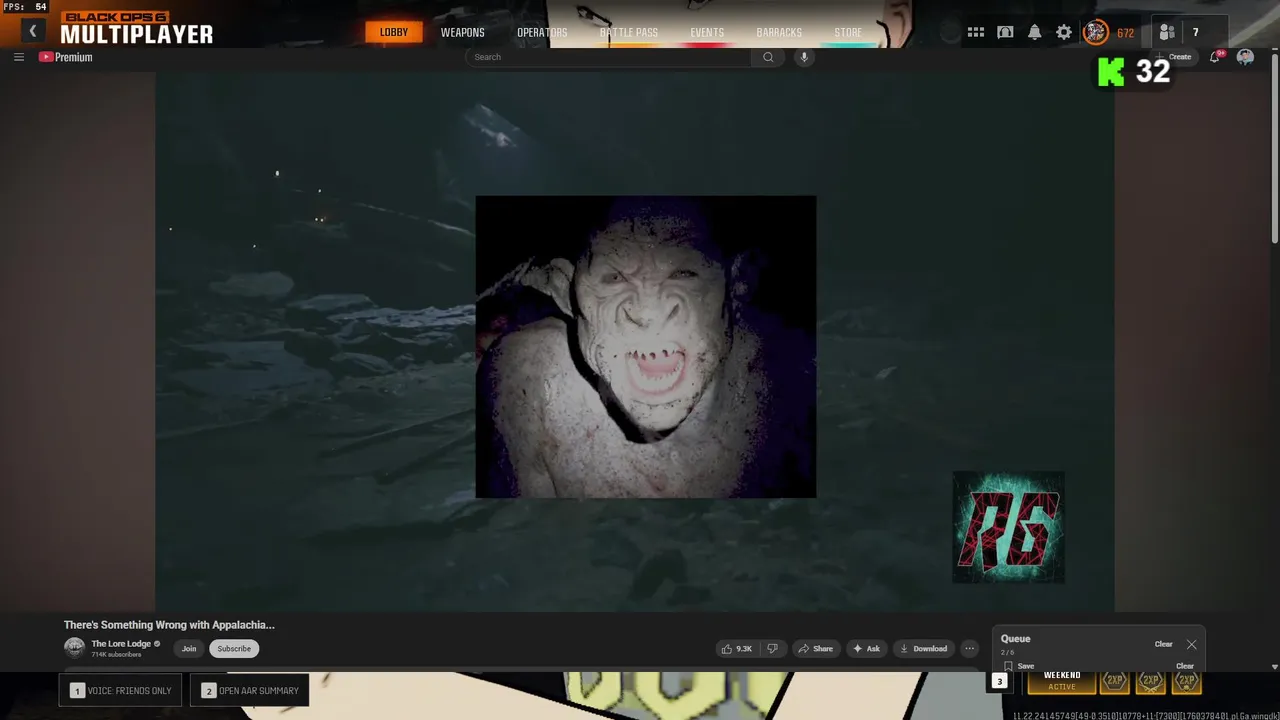Click the video title 'There's Something Wrong with Appalachia...'
Image resolution: width=1280 pixels, height=720 pixels.
pyautogui.click(x=169, y=625)
